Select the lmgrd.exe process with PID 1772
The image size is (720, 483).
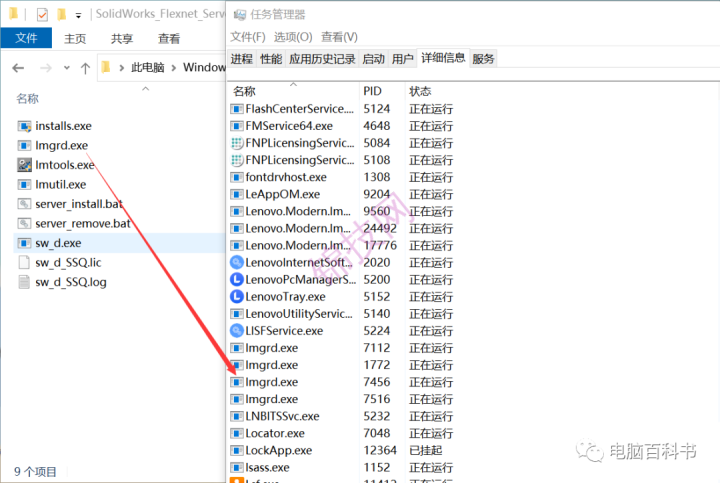point(342,365)
